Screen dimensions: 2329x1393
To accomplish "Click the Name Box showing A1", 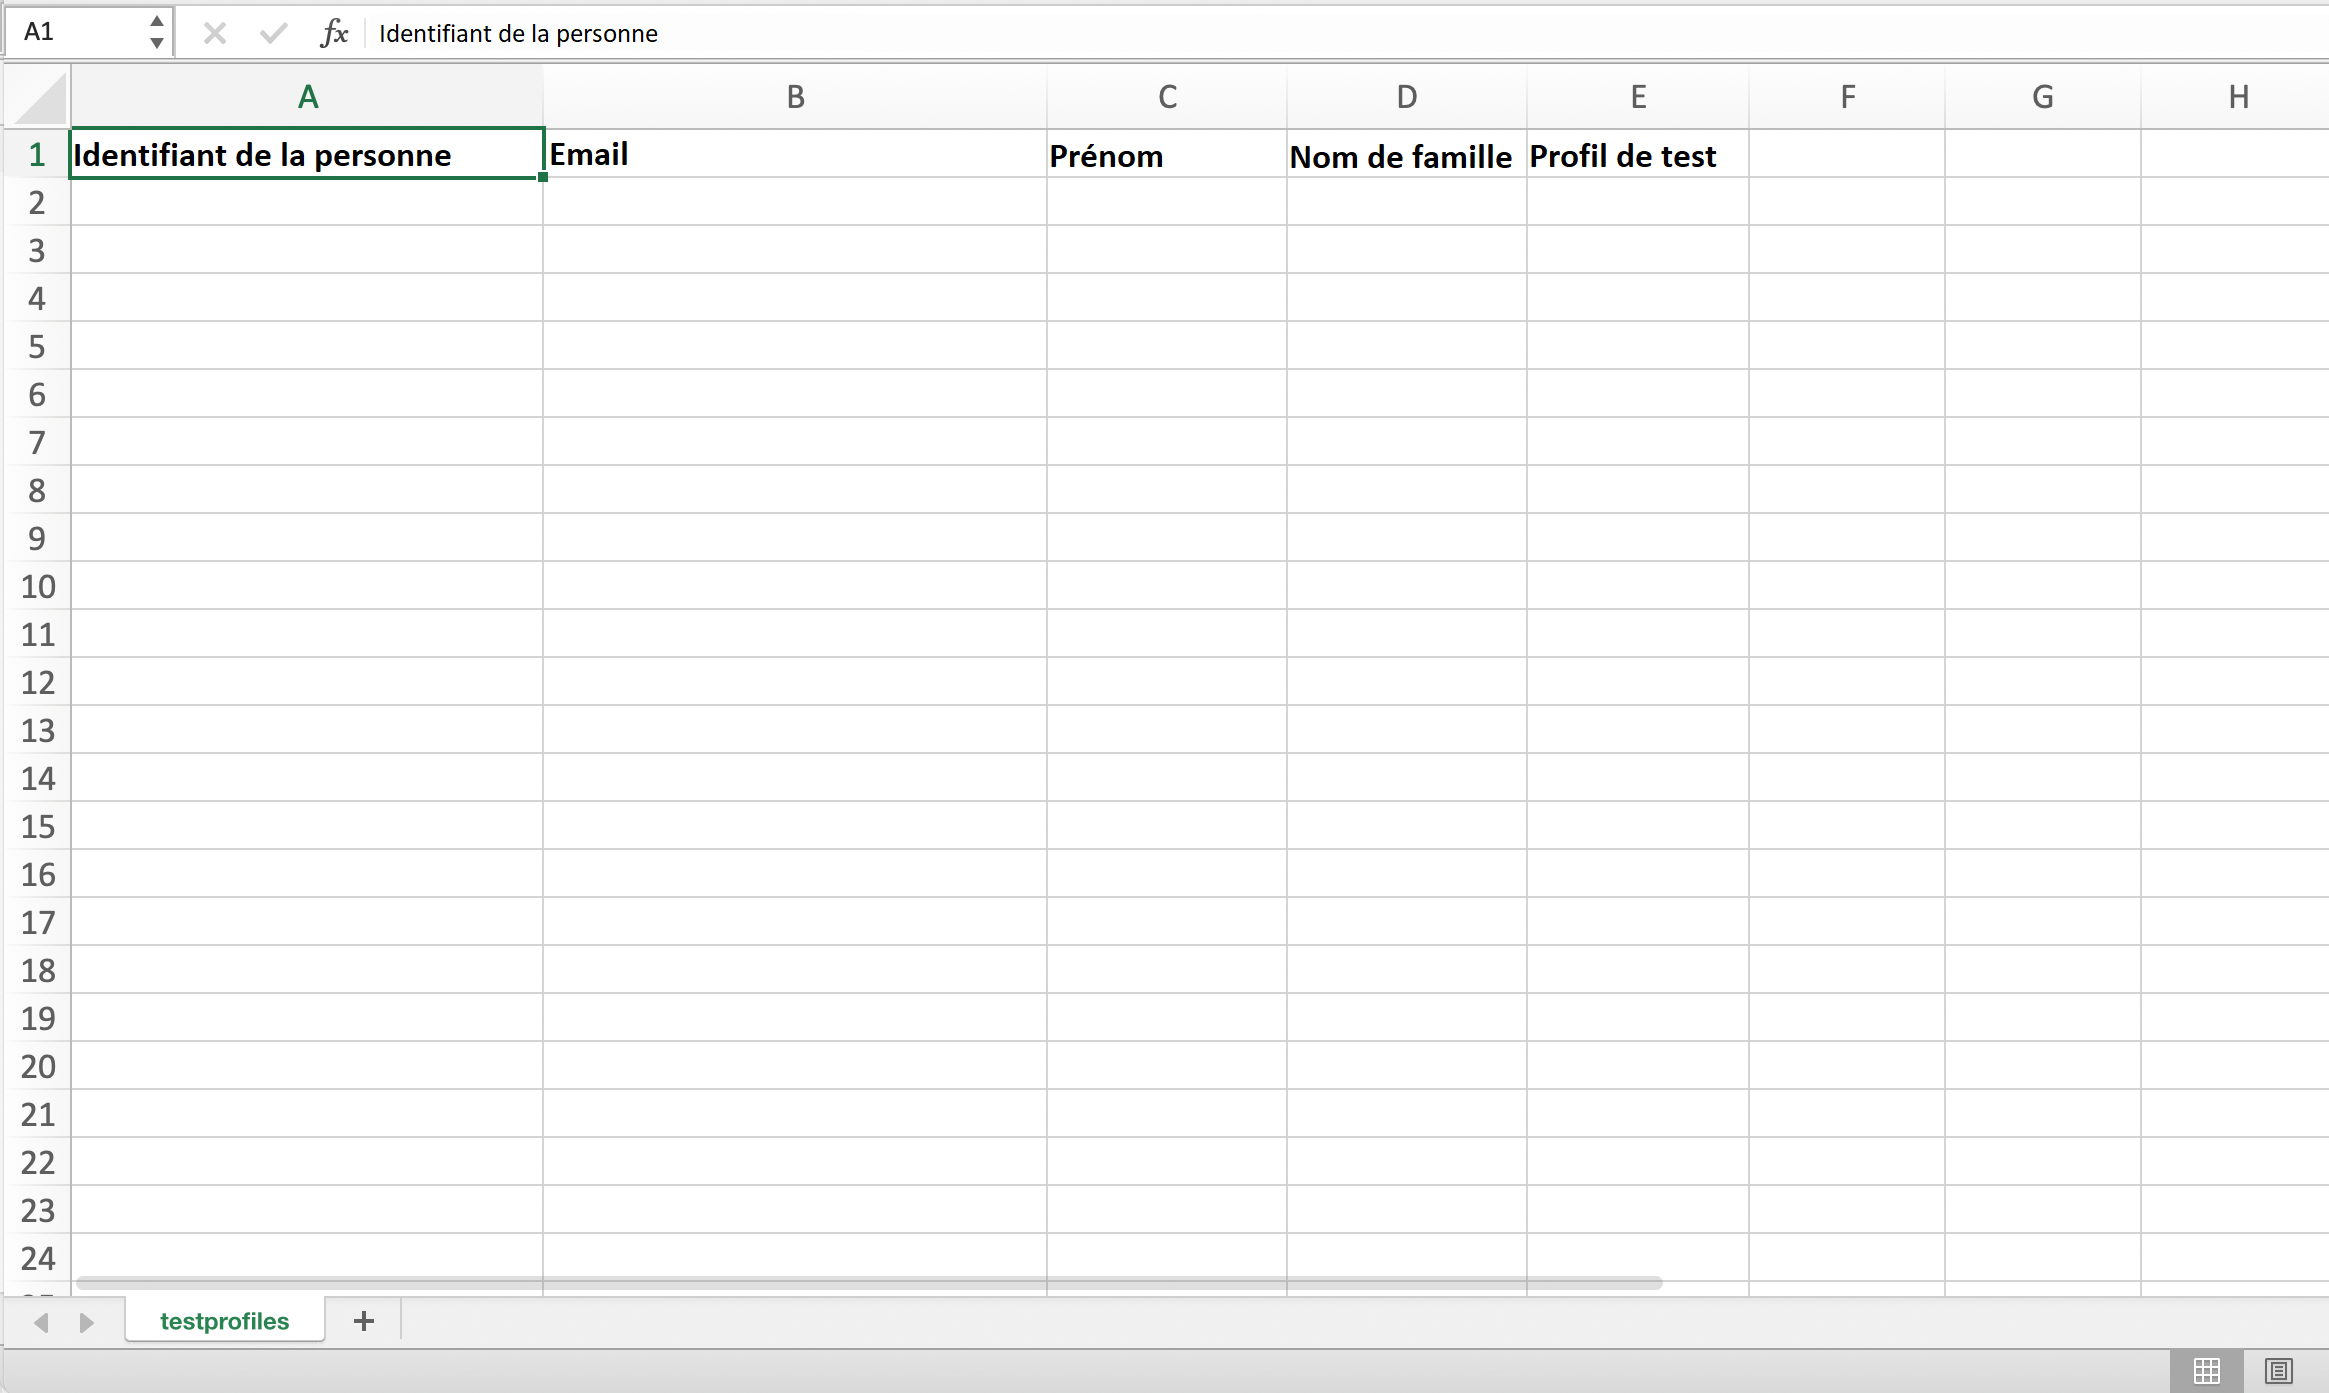I will click(70, 32).
